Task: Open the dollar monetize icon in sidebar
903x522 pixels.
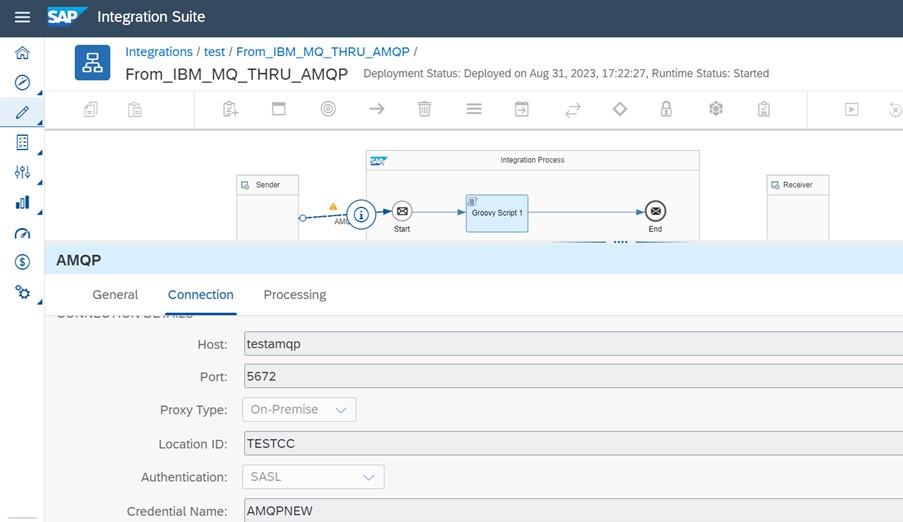Action: (22, 262)
